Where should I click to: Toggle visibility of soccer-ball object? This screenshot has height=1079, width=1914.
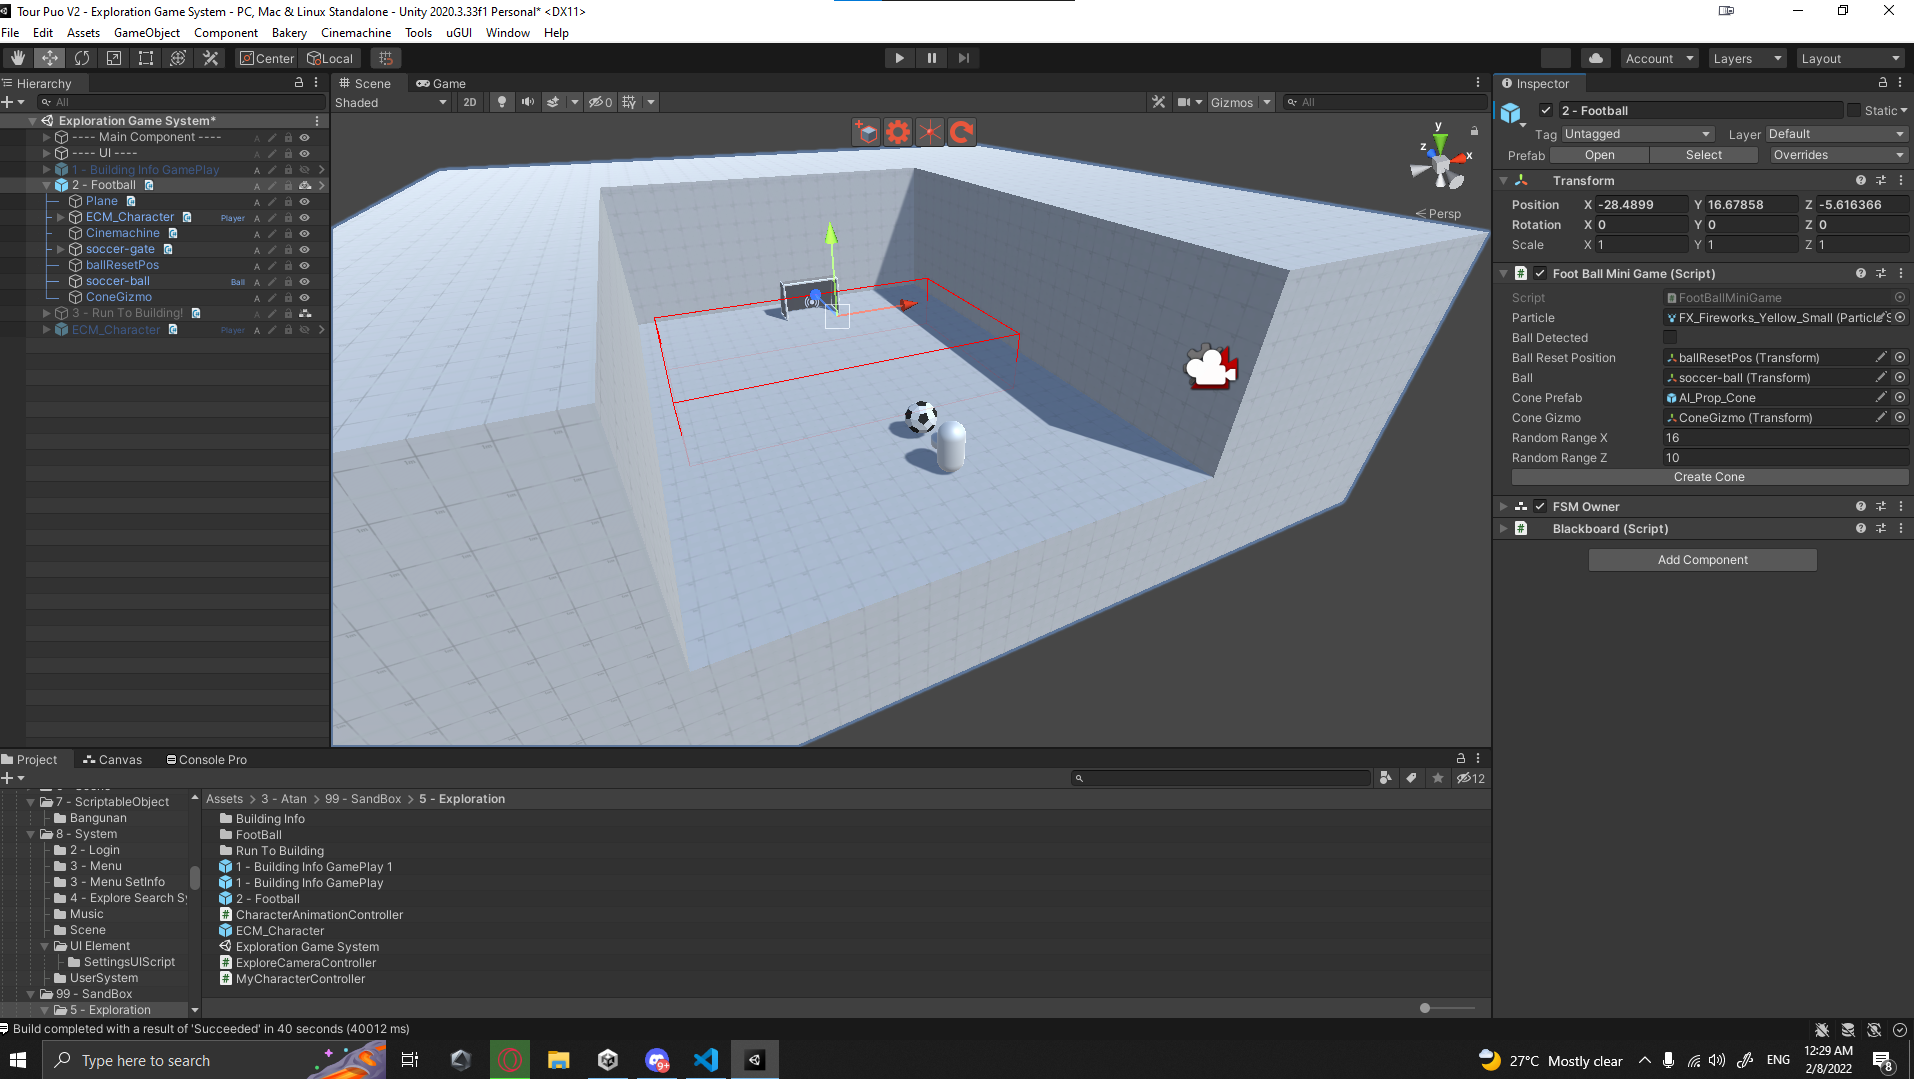pos(304,282)
